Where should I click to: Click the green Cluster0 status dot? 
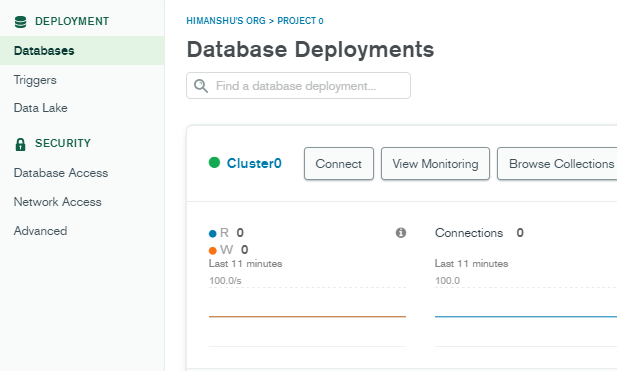click(x=214, y=162)
